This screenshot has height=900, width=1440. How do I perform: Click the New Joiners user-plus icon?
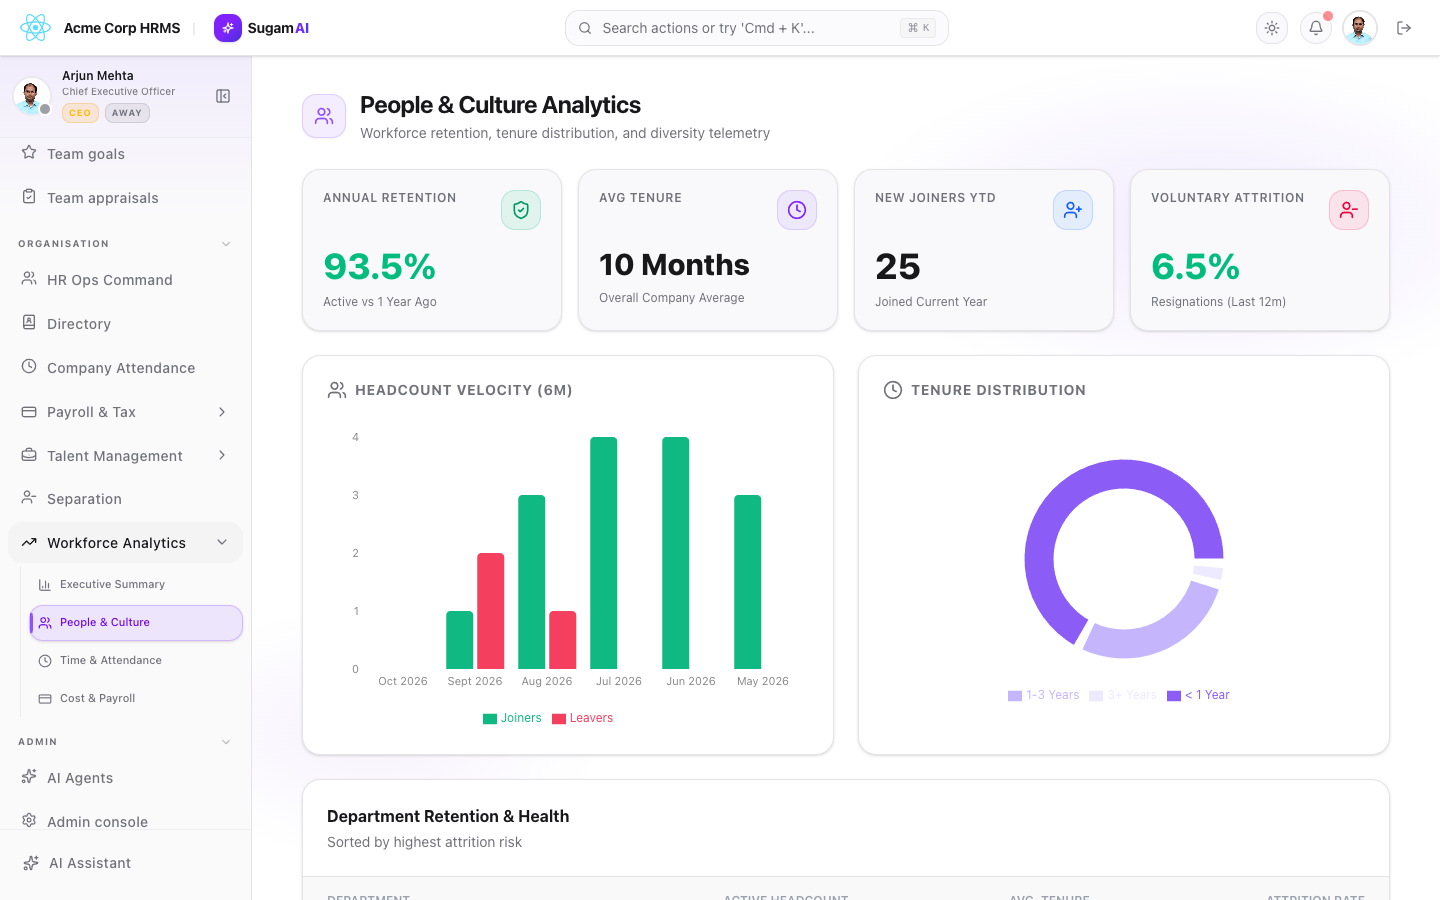(x=1073, y=210)
